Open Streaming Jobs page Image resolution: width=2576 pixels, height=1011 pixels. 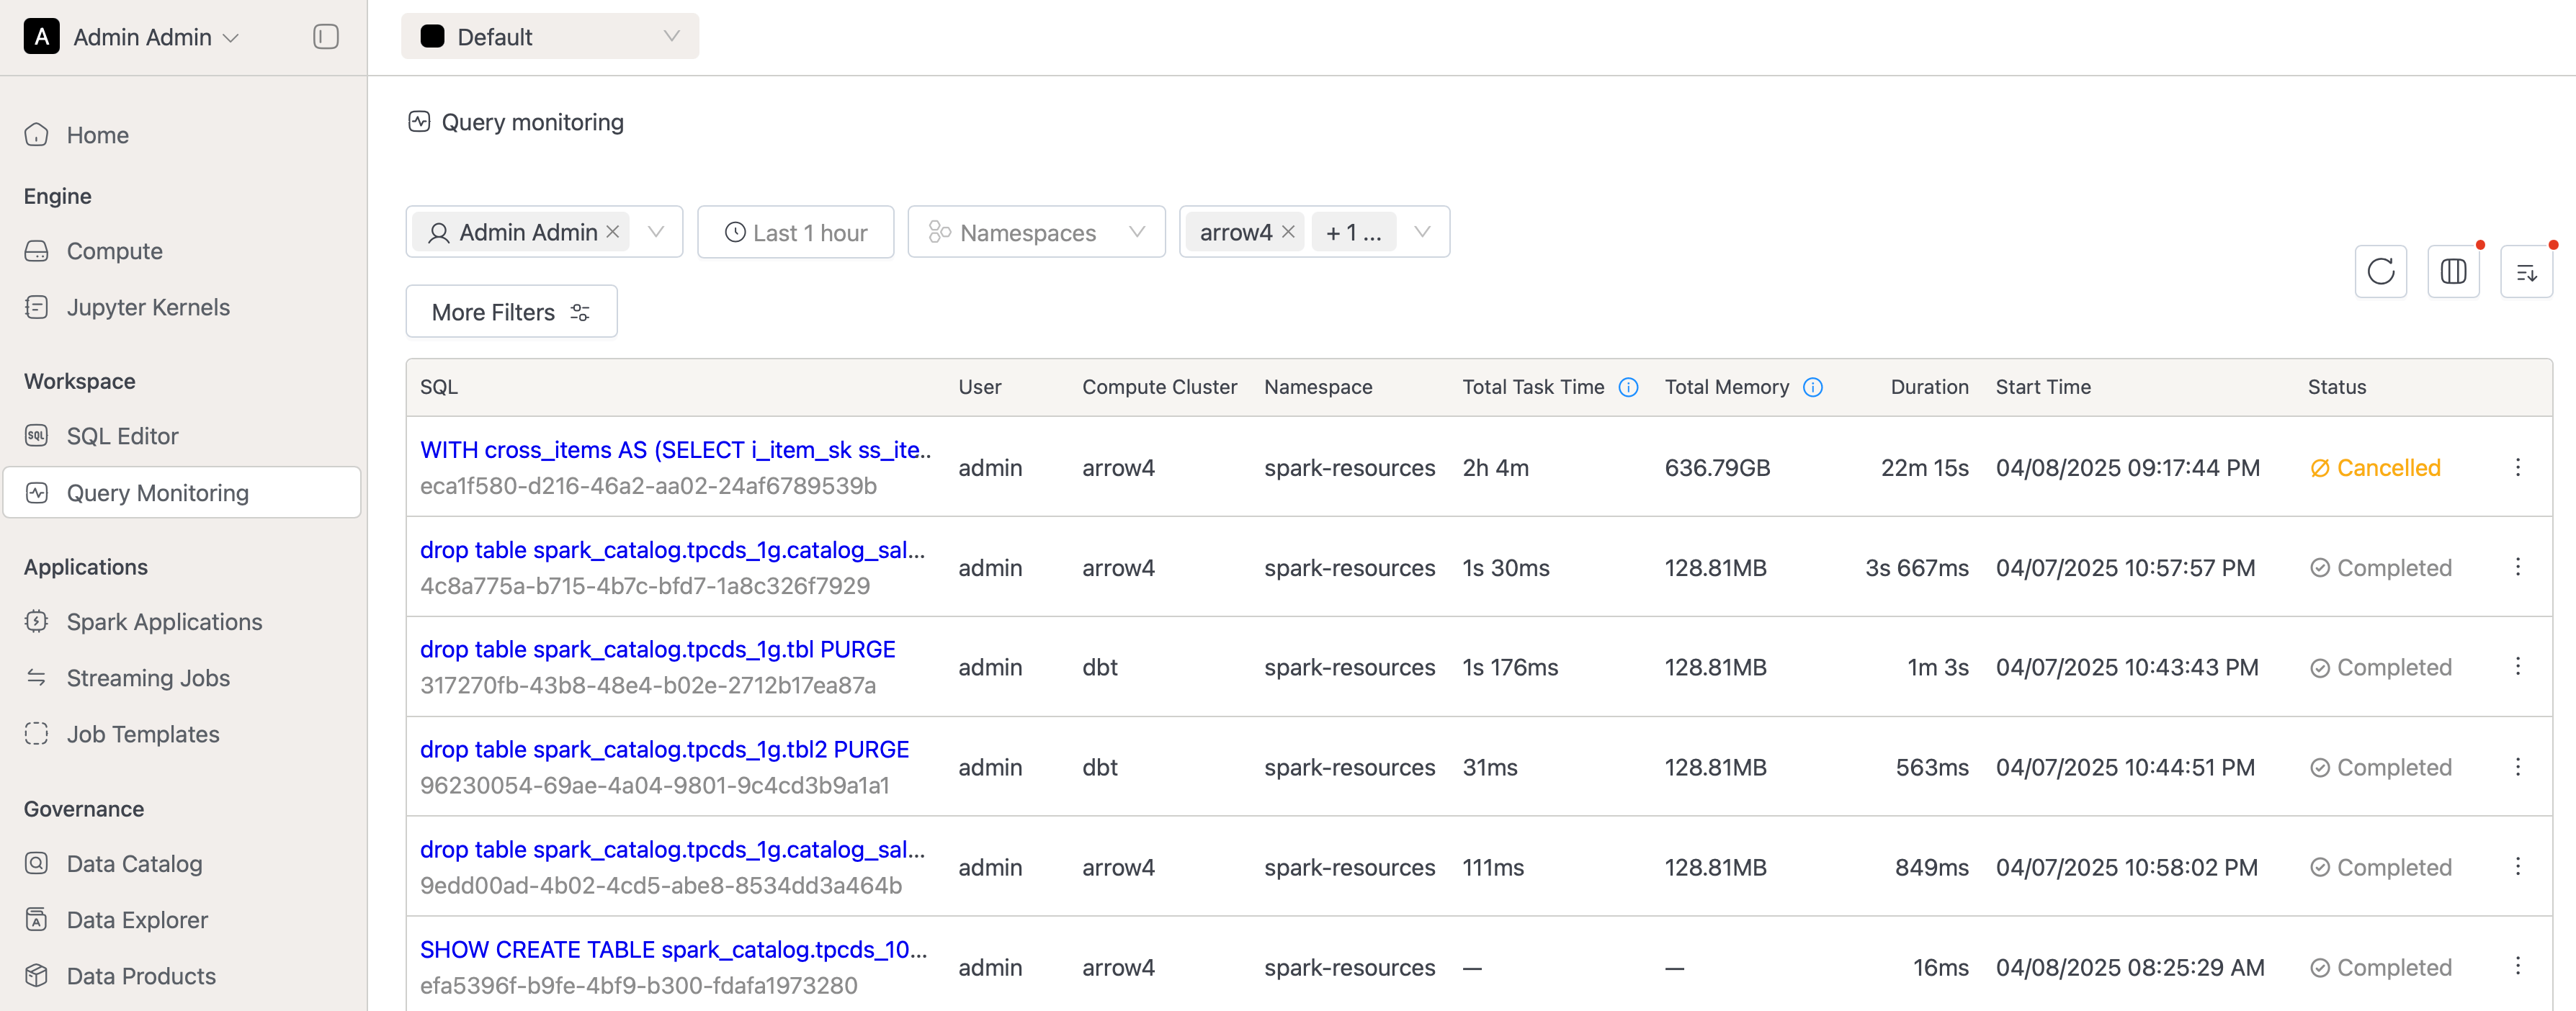click(181, 678)
